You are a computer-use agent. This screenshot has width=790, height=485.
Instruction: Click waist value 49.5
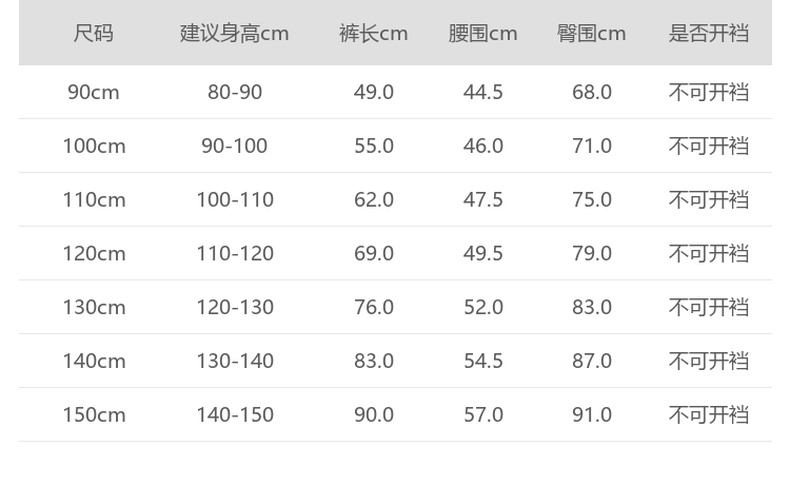coord(483,254)
